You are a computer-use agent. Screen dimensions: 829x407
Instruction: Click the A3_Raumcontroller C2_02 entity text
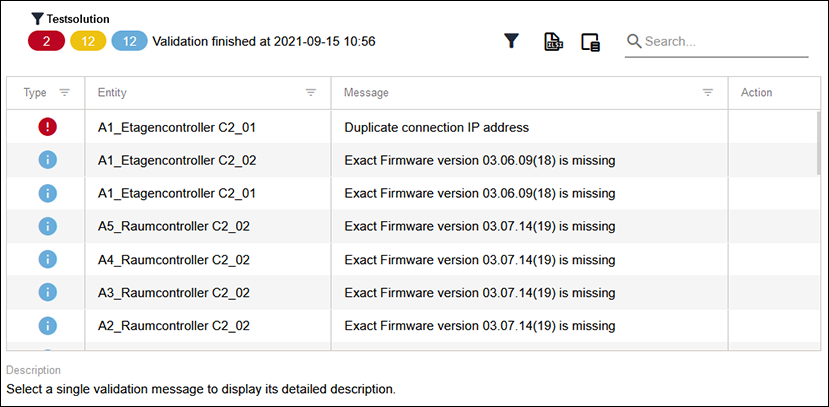coord(174,293)
